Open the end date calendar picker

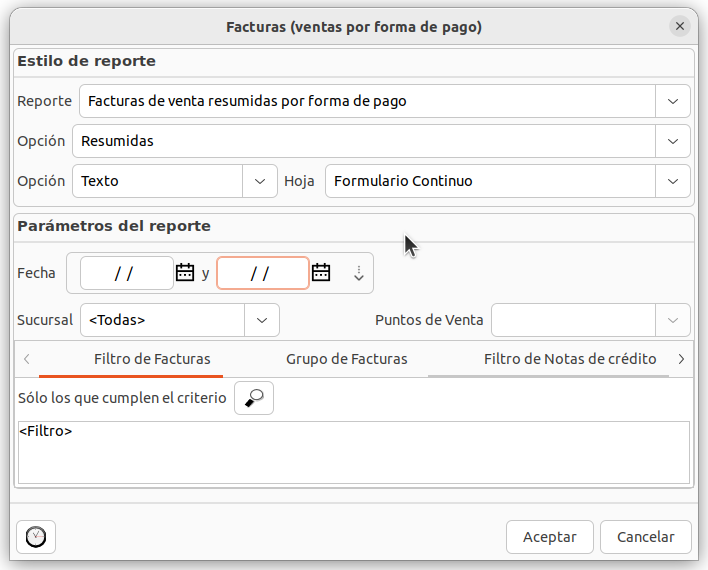[x=321, y=272]
